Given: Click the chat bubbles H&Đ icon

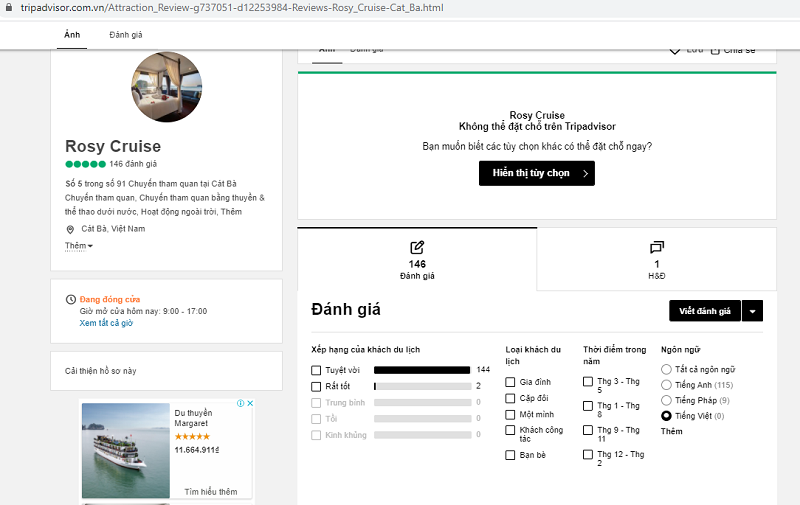Looking at the screenshot, I should coord(657,247).
